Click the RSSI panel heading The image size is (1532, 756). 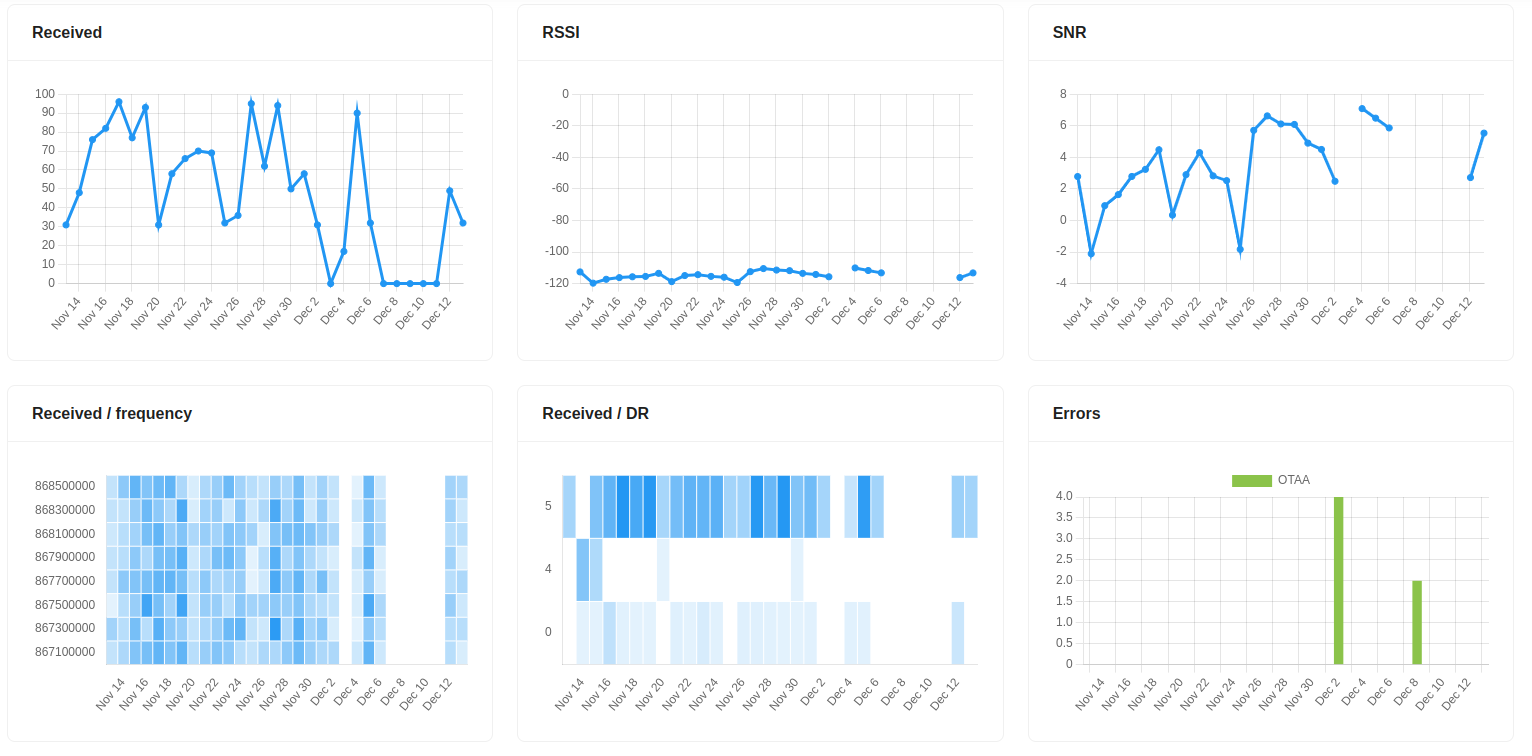click(x=560, y=33)
